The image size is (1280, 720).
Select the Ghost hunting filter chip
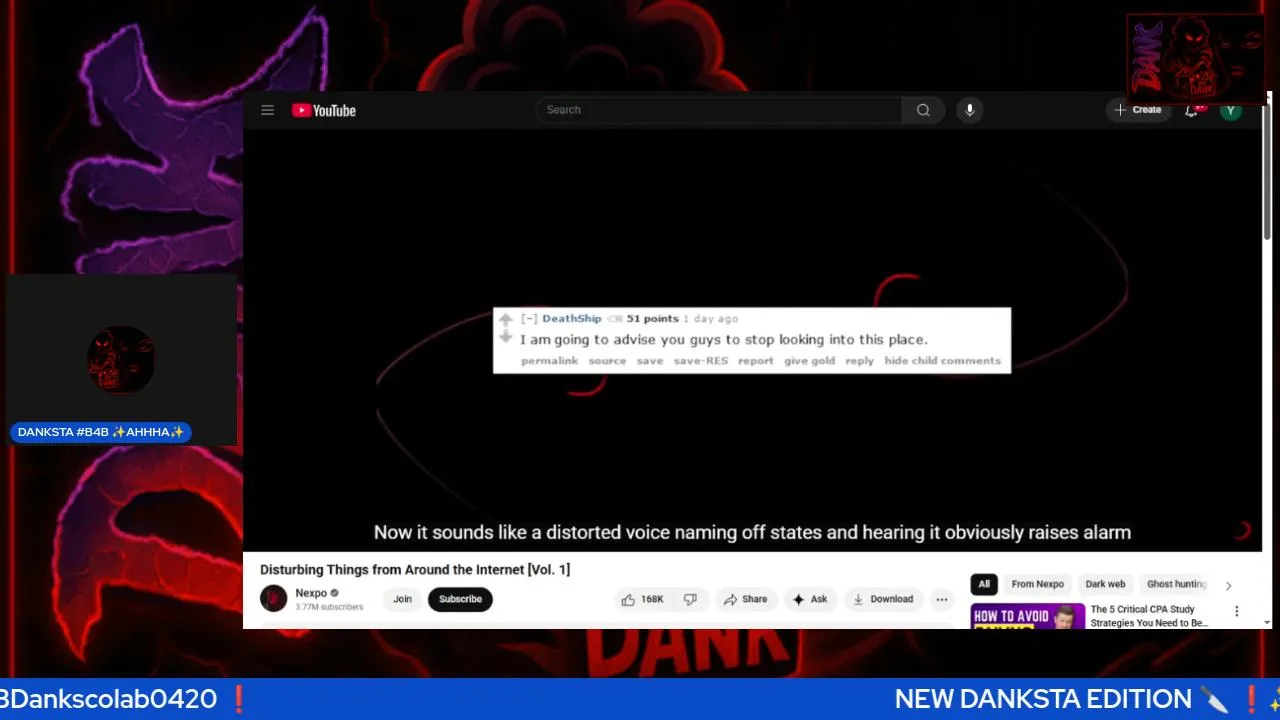(1176, 584)
